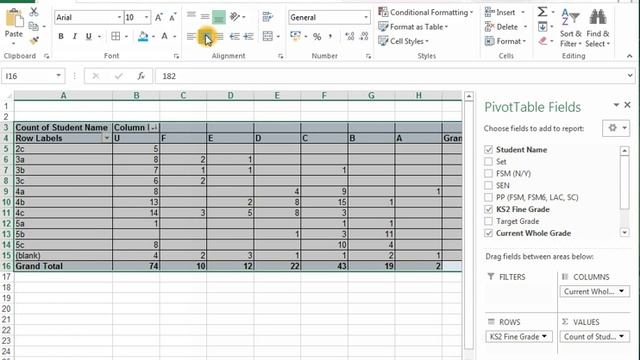The height and width of the screenshot is (360, 640).
Task: Increase font size with larger A icon
Action: pyautogui.click(x=159, y=17)
